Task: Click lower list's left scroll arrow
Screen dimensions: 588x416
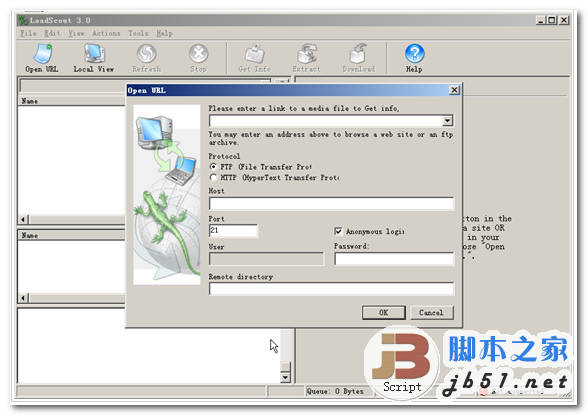Action: pos(23,298)
